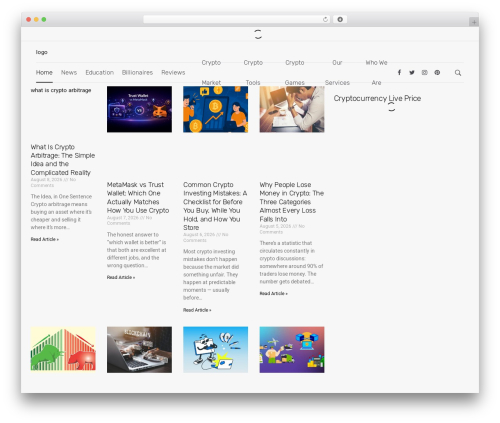The width and height of the screenshot is (500, 423).
Task: Open the News menu item
Action: pos(69,72)
